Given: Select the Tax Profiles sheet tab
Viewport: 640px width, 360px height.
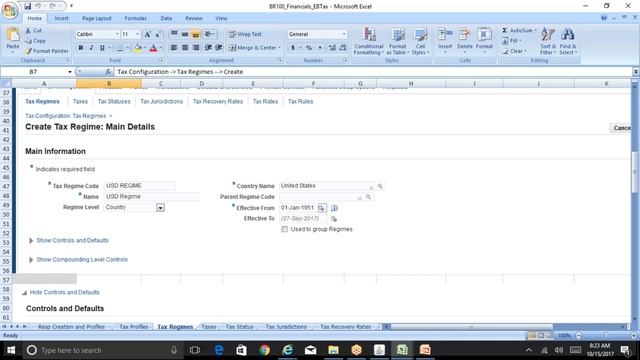Looking at the screenshot, I should point(133,327).
